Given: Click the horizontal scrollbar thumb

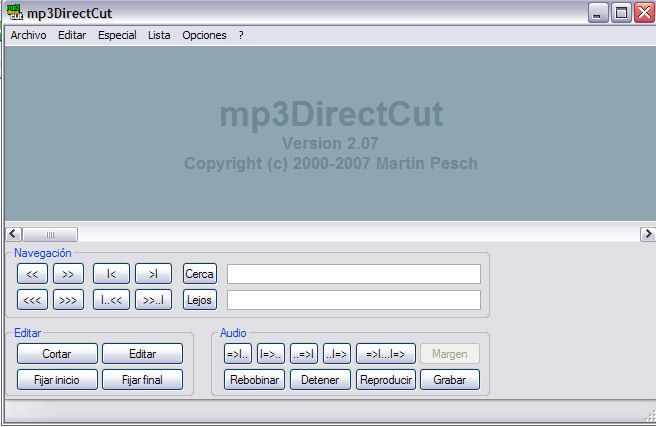Looking at the screenshot, I should tap(50, 234).
